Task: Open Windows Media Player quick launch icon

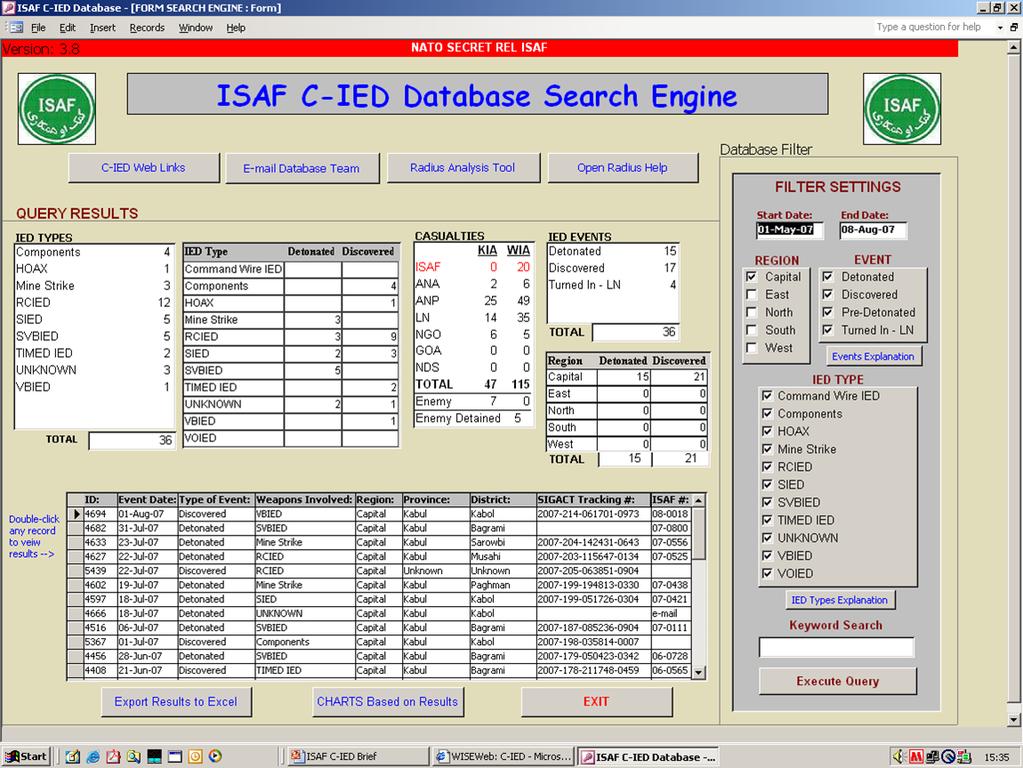Action: point(215,756)
